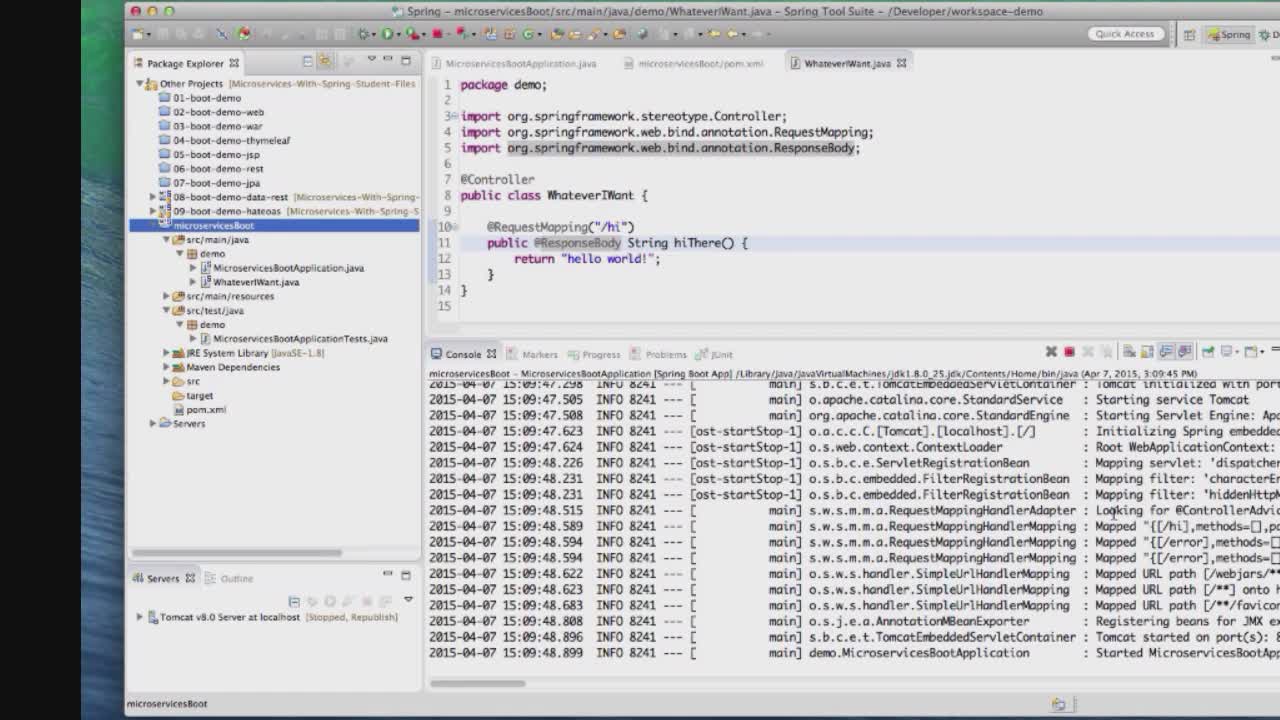Screen dimensions: 1280x720
Task: Launch Debug with the bug icon
Action: (363, 34)
